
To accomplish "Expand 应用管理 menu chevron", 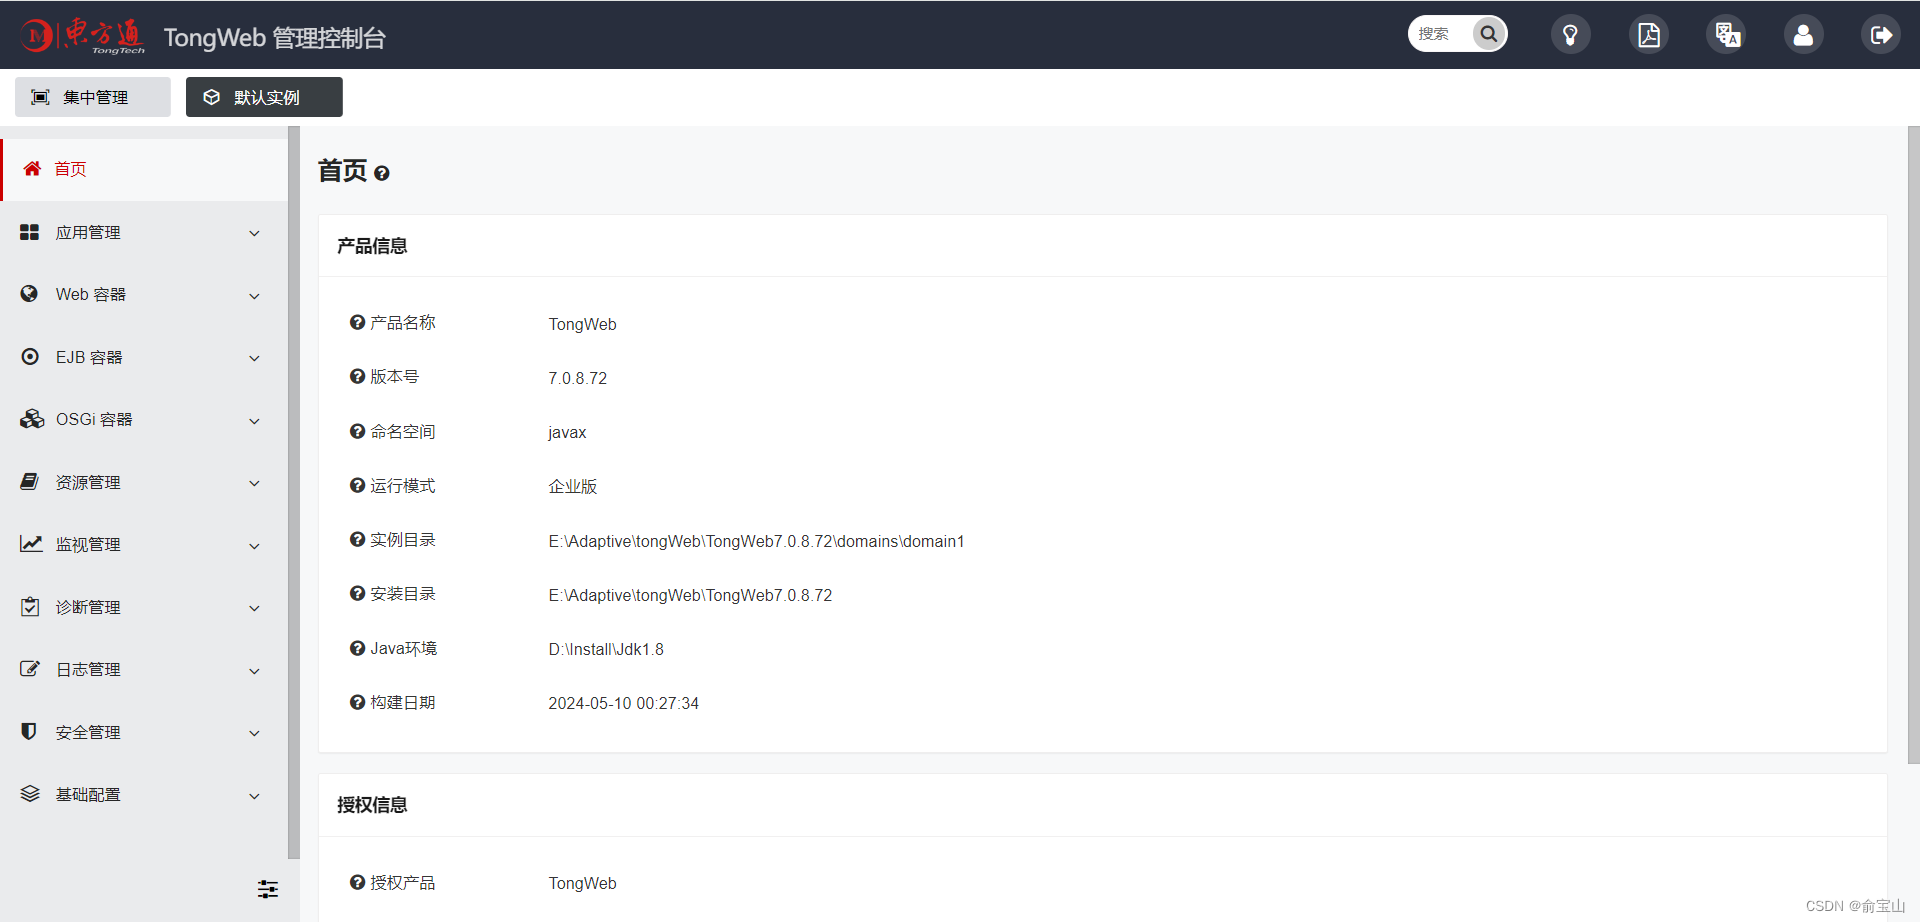I will [254, 233].
